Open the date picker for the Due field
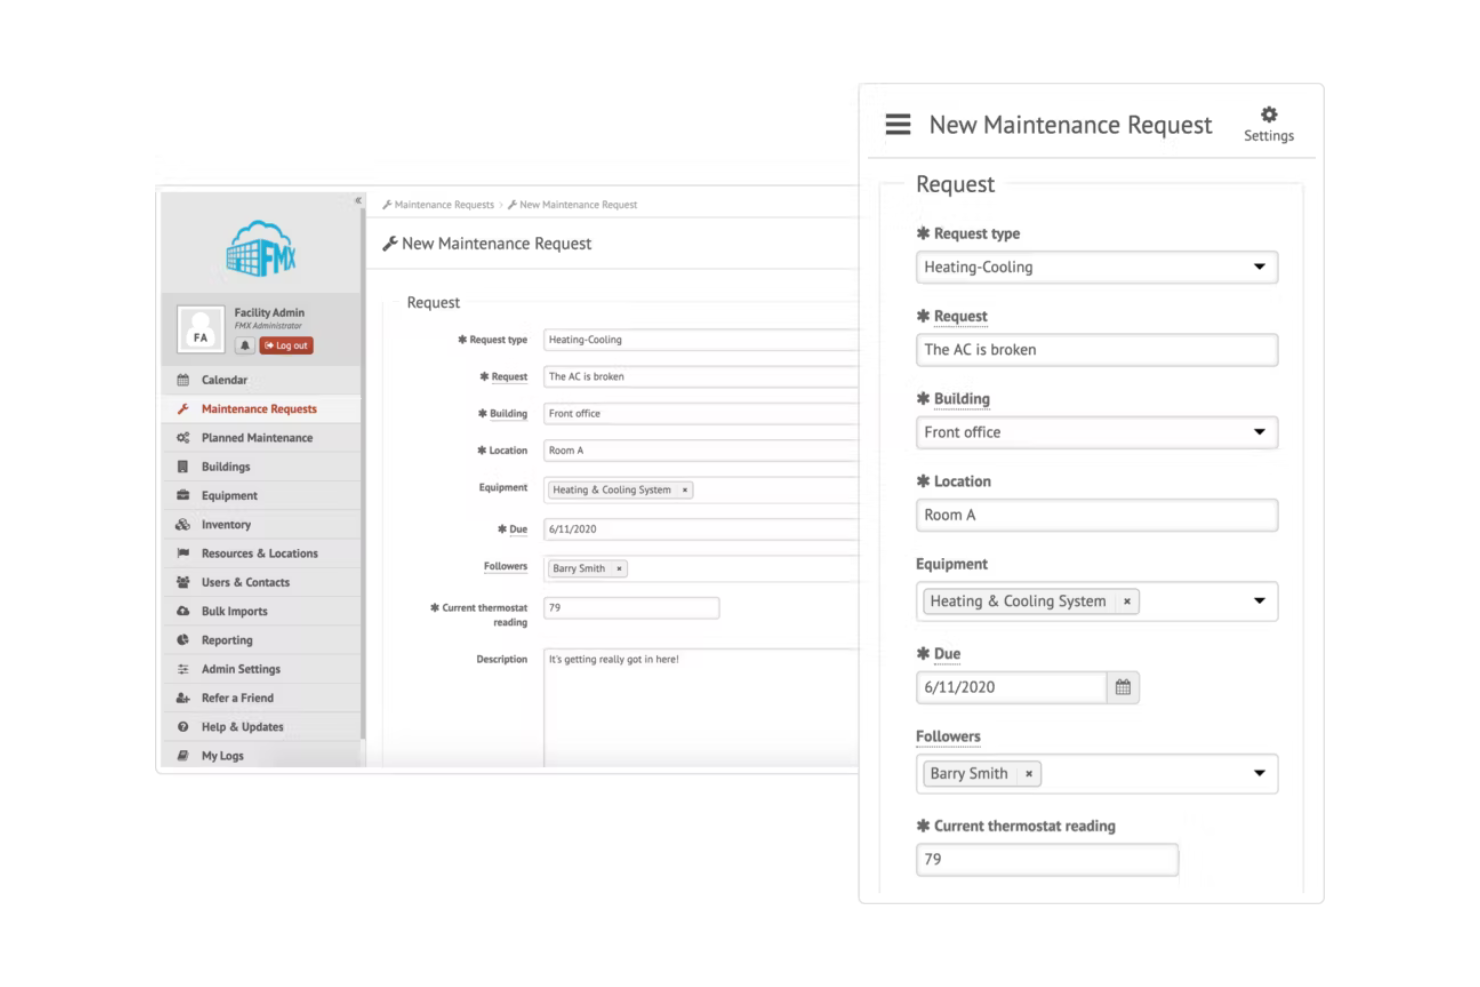 pos(1122,687)
